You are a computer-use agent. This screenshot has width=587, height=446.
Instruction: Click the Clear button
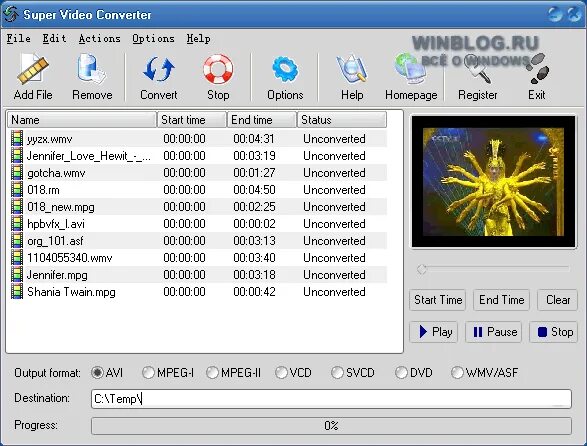(558, 300)
